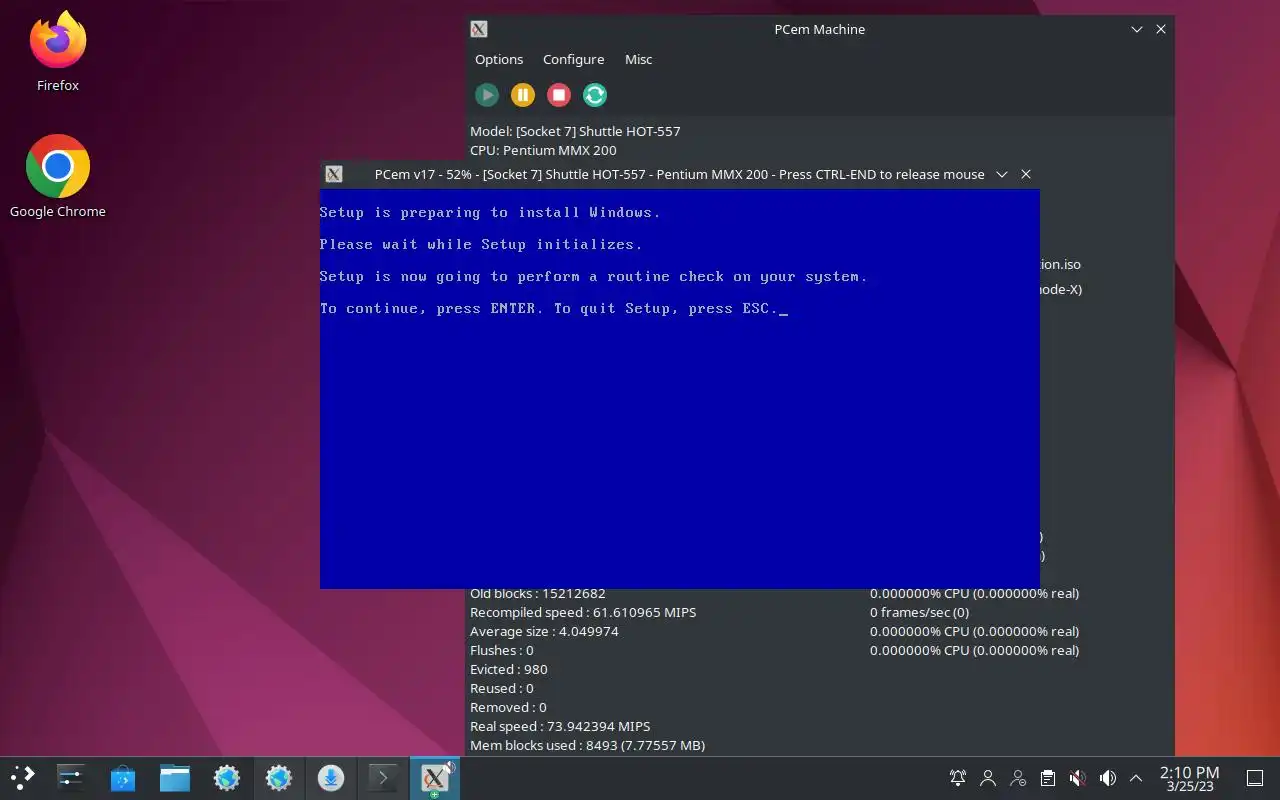
Task: Open notifications bell in system tray
Action: click(x=958, y=778)
